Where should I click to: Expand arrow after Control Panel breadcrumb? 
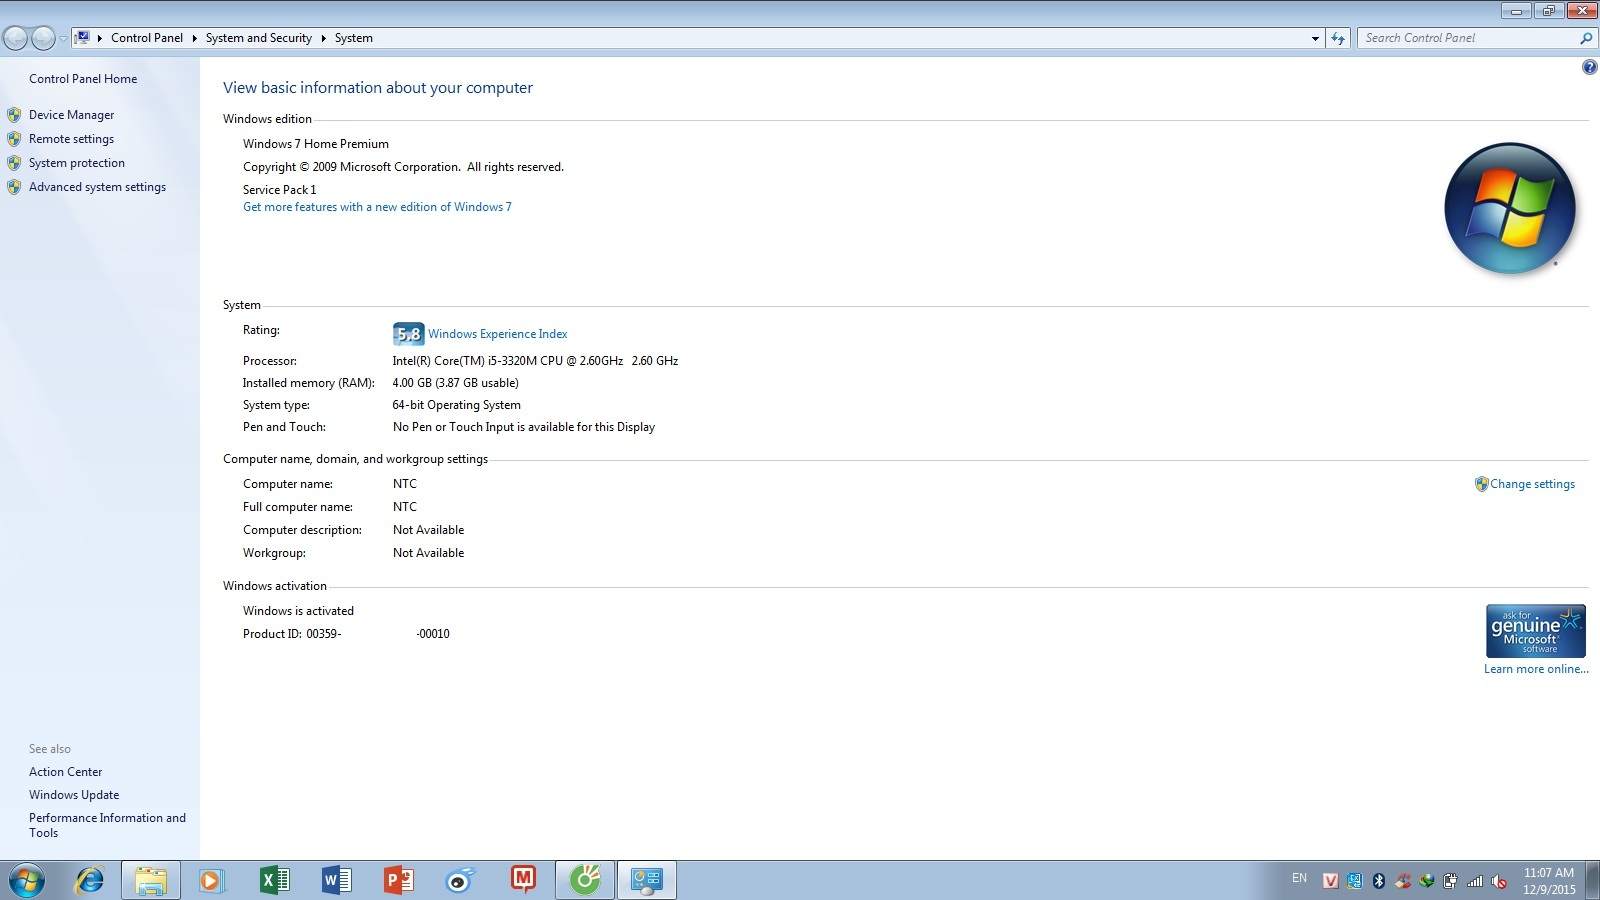point(194,38)
